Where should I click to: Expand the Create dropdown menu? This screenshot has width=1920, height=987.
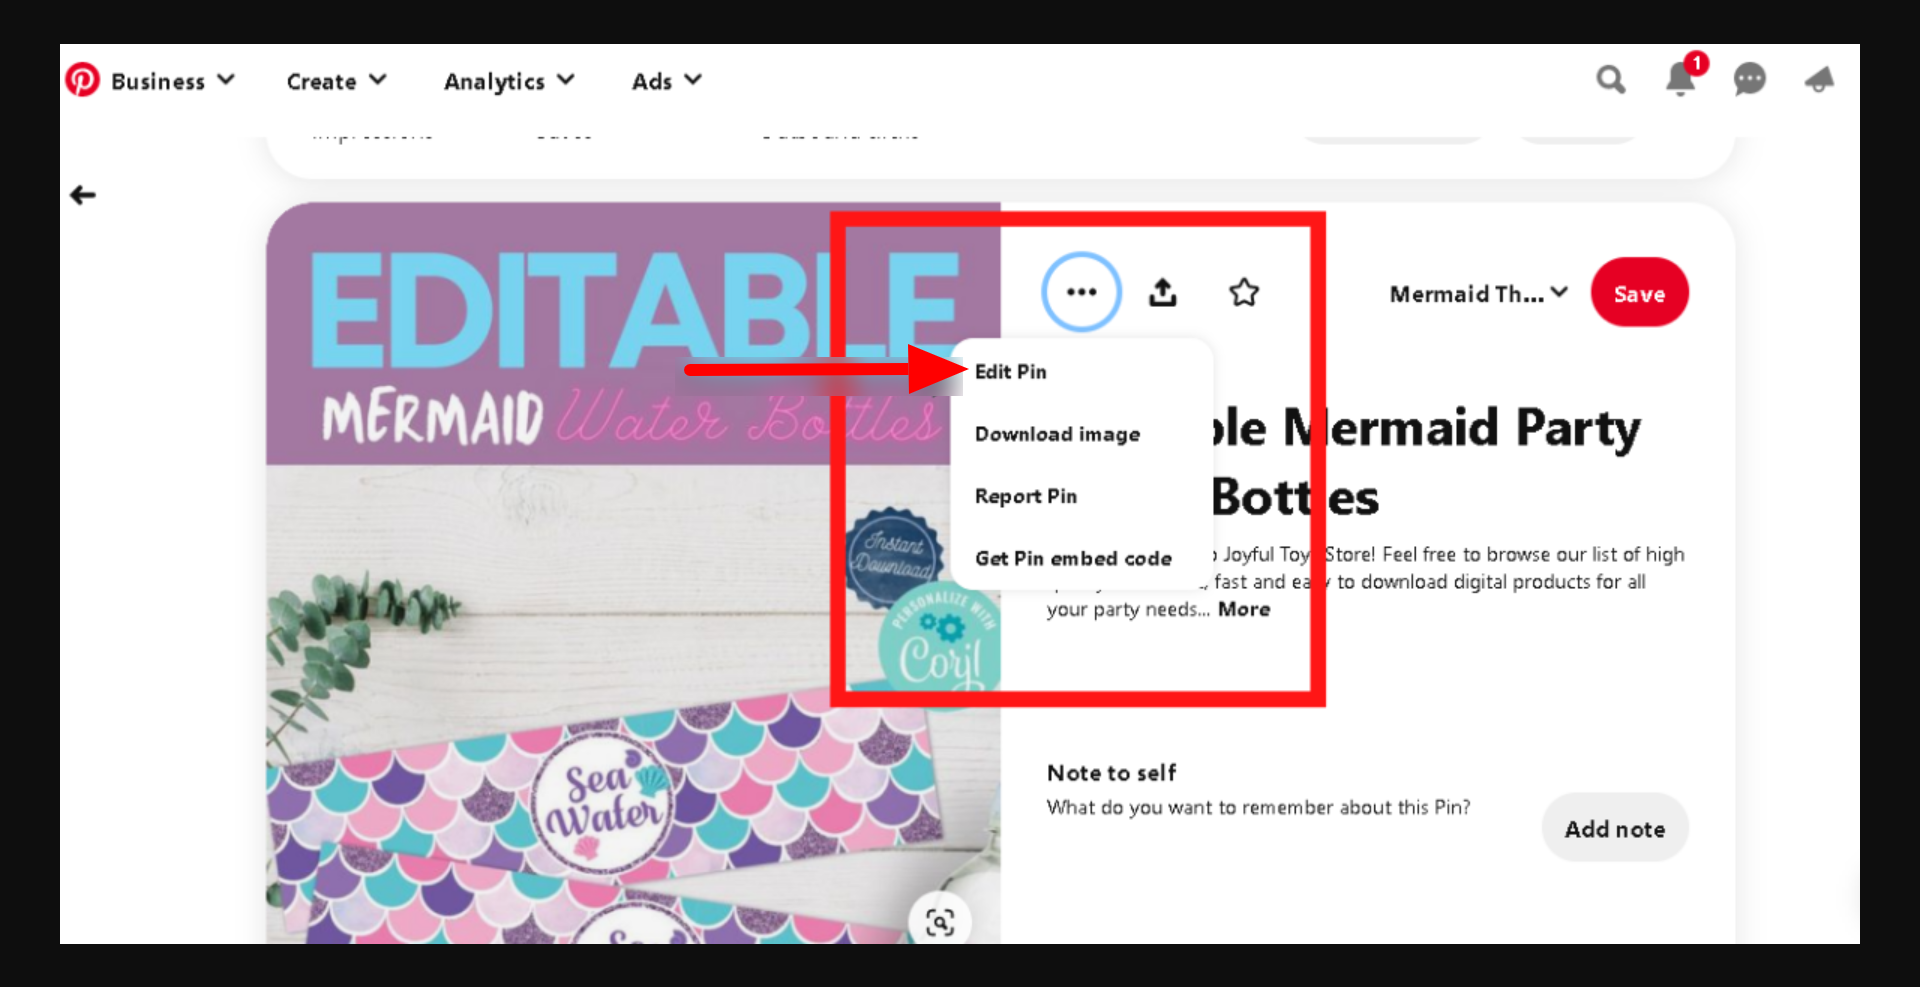point(336,81)
